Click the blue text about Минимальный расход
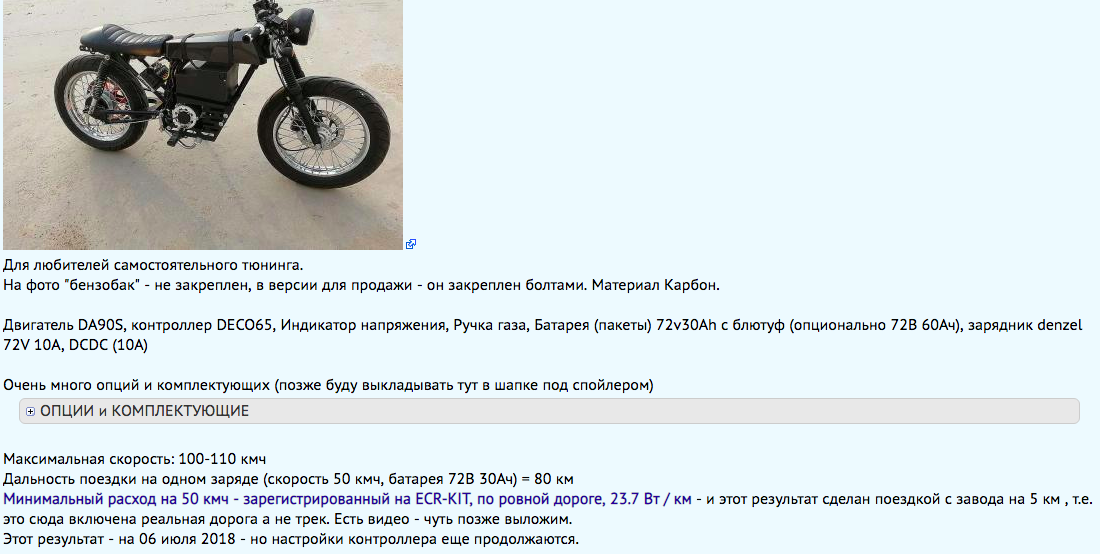This screenshot has height=554, width=1100. 347,499
